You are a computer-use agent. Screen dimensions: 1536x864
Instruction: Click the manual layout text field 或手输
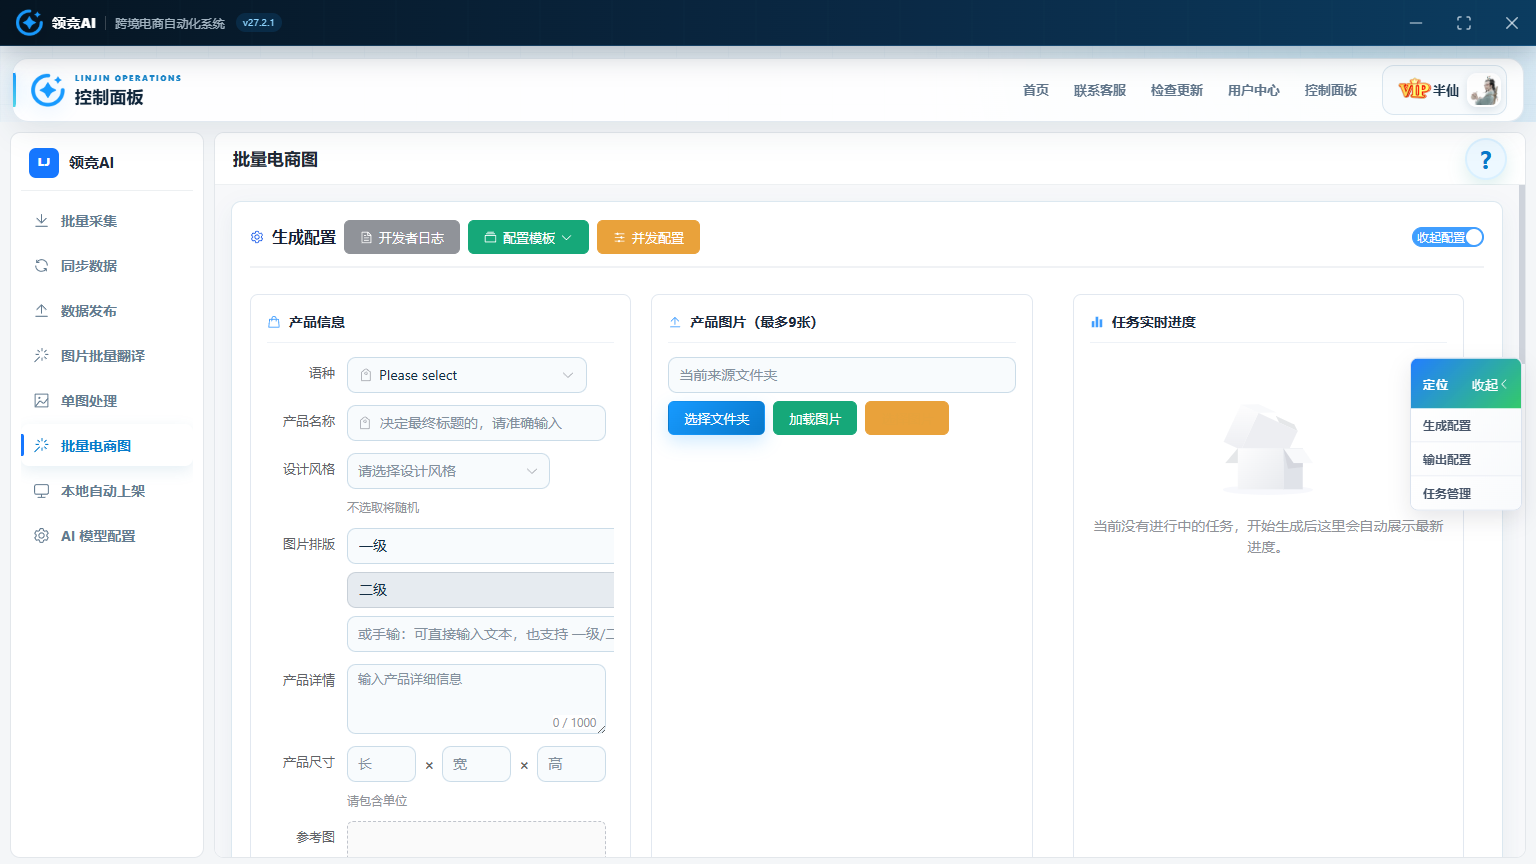pyautogui.click(x=481, y=634)
